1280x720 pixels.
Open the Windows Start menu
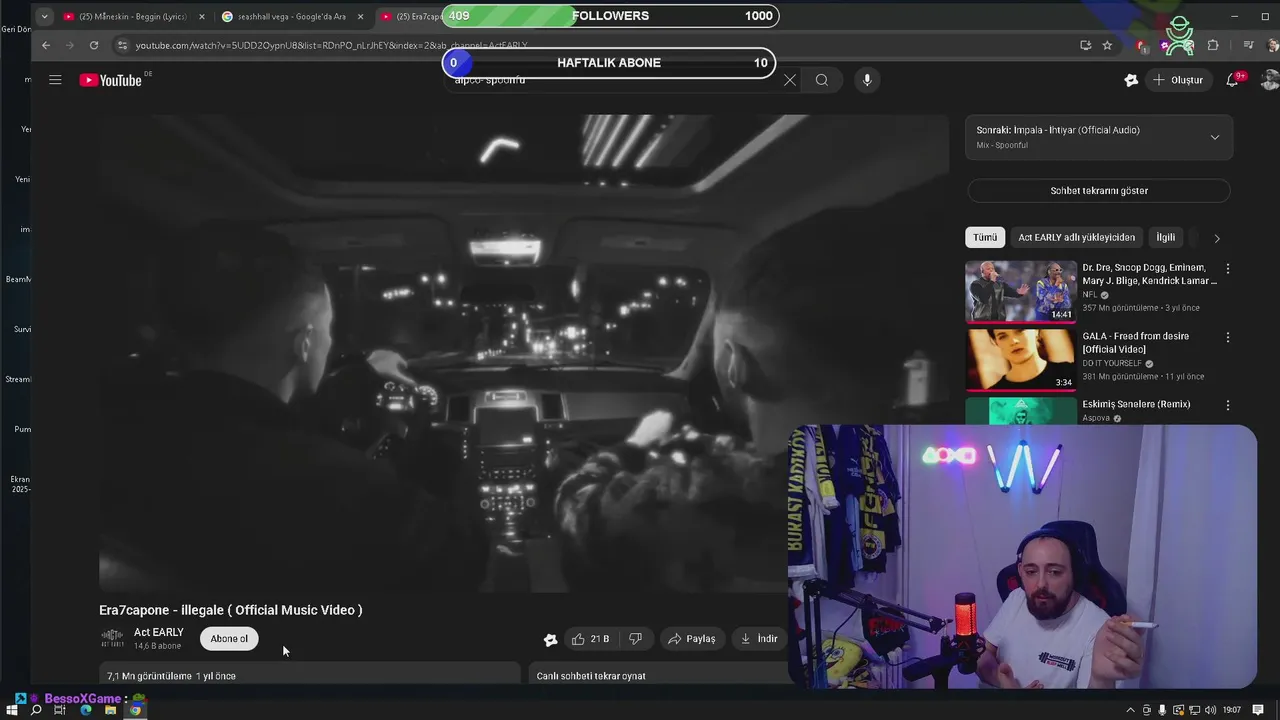coord(12,710)
